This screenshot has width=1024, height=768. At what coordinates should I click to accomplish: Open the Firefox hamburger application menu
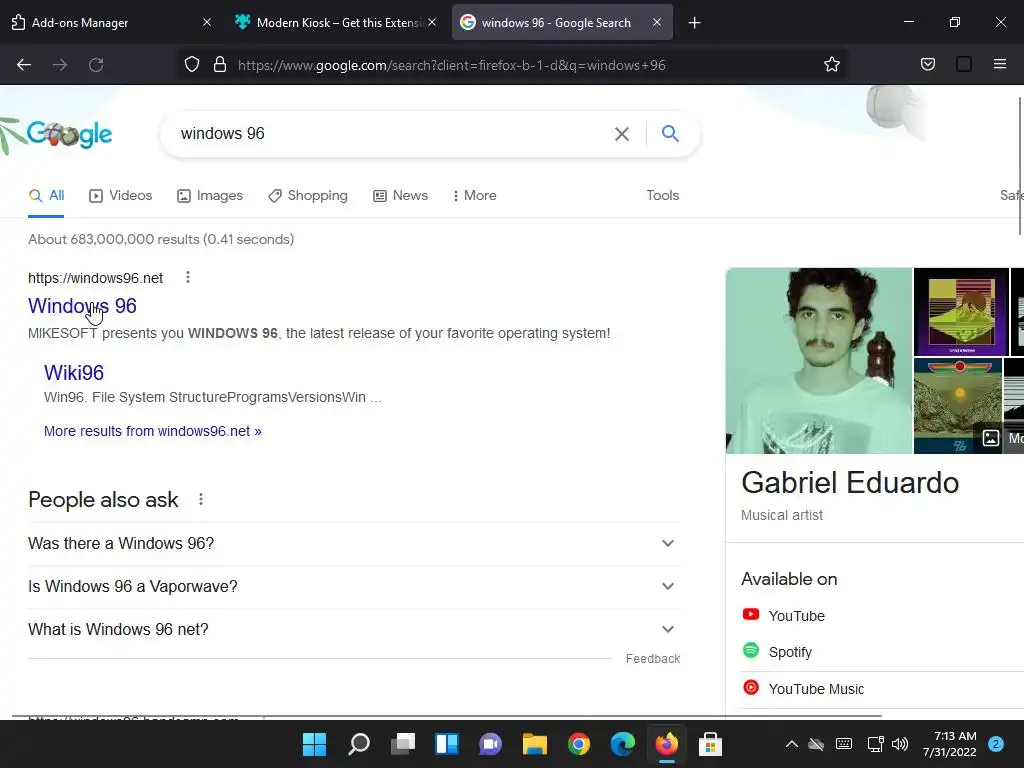(x=999, y=65)
